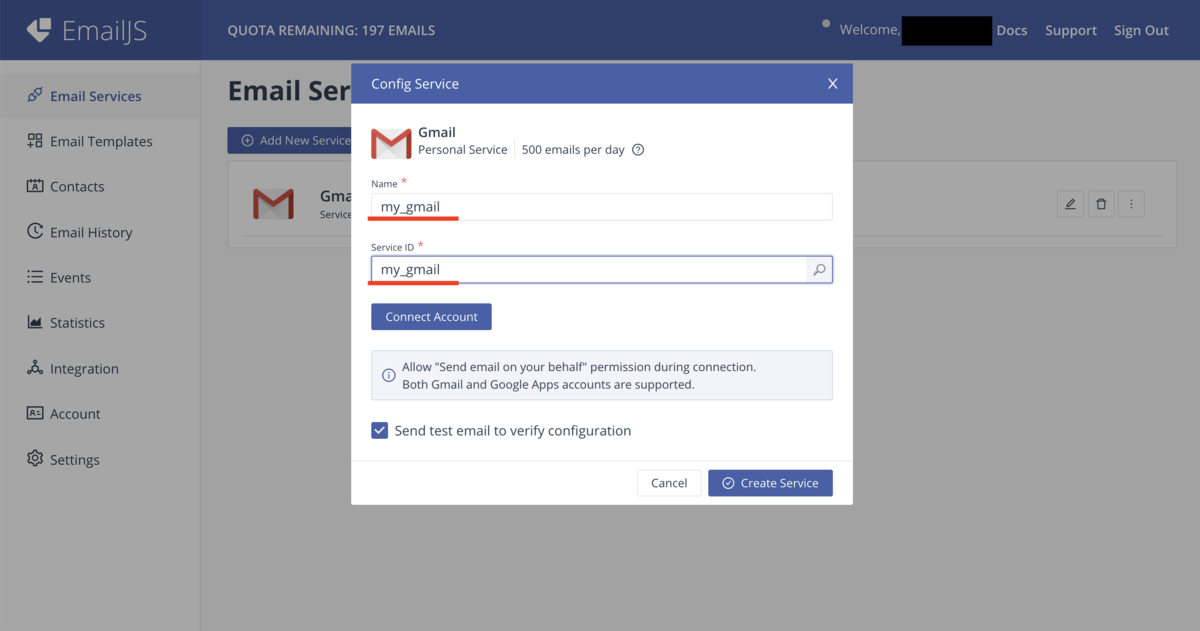Click the Integration nodes icon
1200x631 pixels.
click(x=35, y=367)
